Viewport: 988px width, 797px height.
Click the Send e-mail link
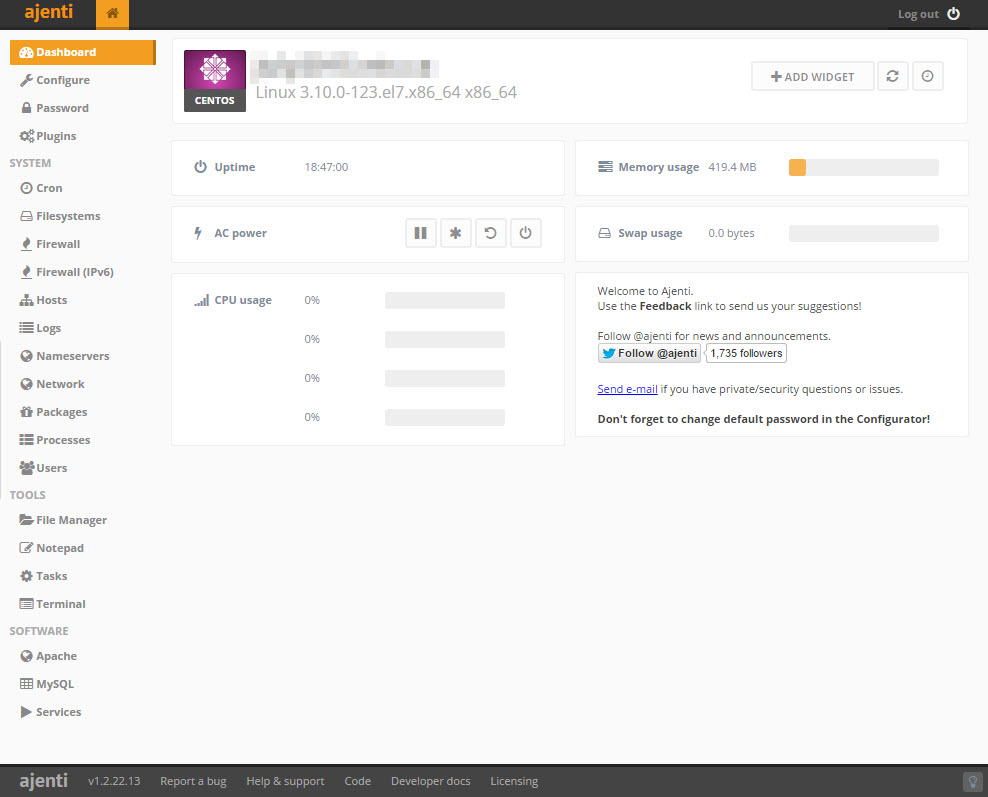tap(627, 389)
